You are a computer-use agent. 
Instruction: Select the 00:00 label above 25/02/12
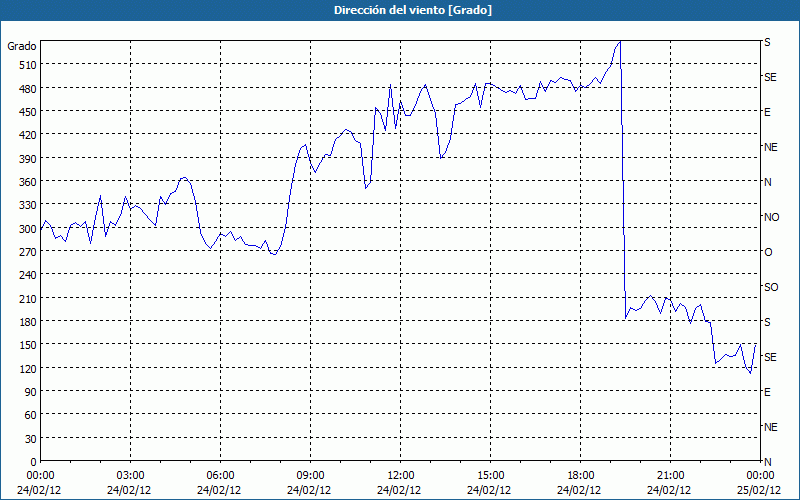(760, 476)
